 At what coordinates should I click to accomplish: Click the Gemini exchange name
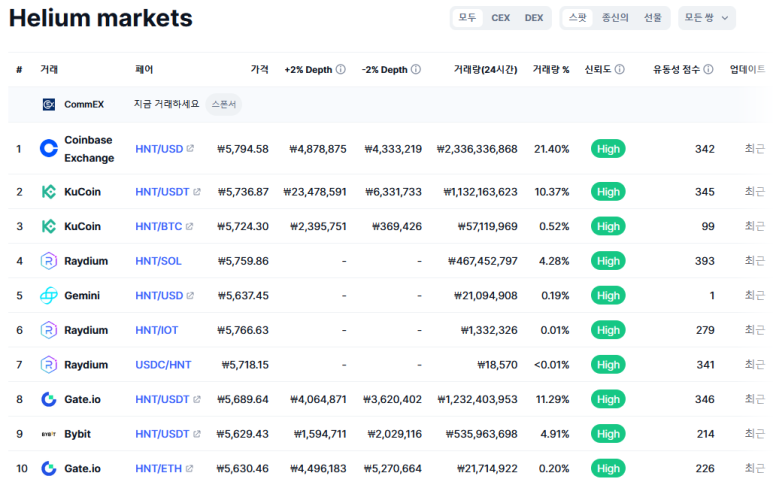coord(82,295)
